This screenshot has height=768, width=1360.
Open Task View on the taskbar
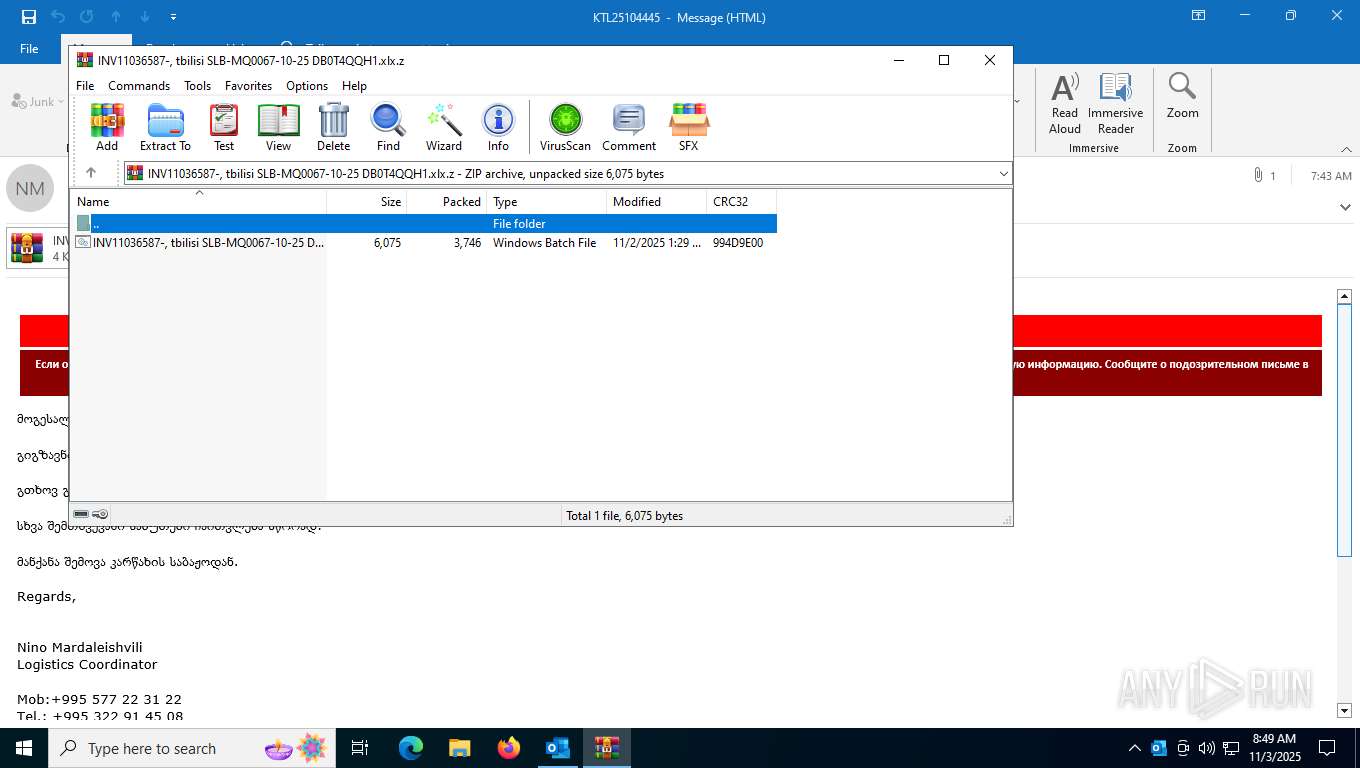coord(360,748)
